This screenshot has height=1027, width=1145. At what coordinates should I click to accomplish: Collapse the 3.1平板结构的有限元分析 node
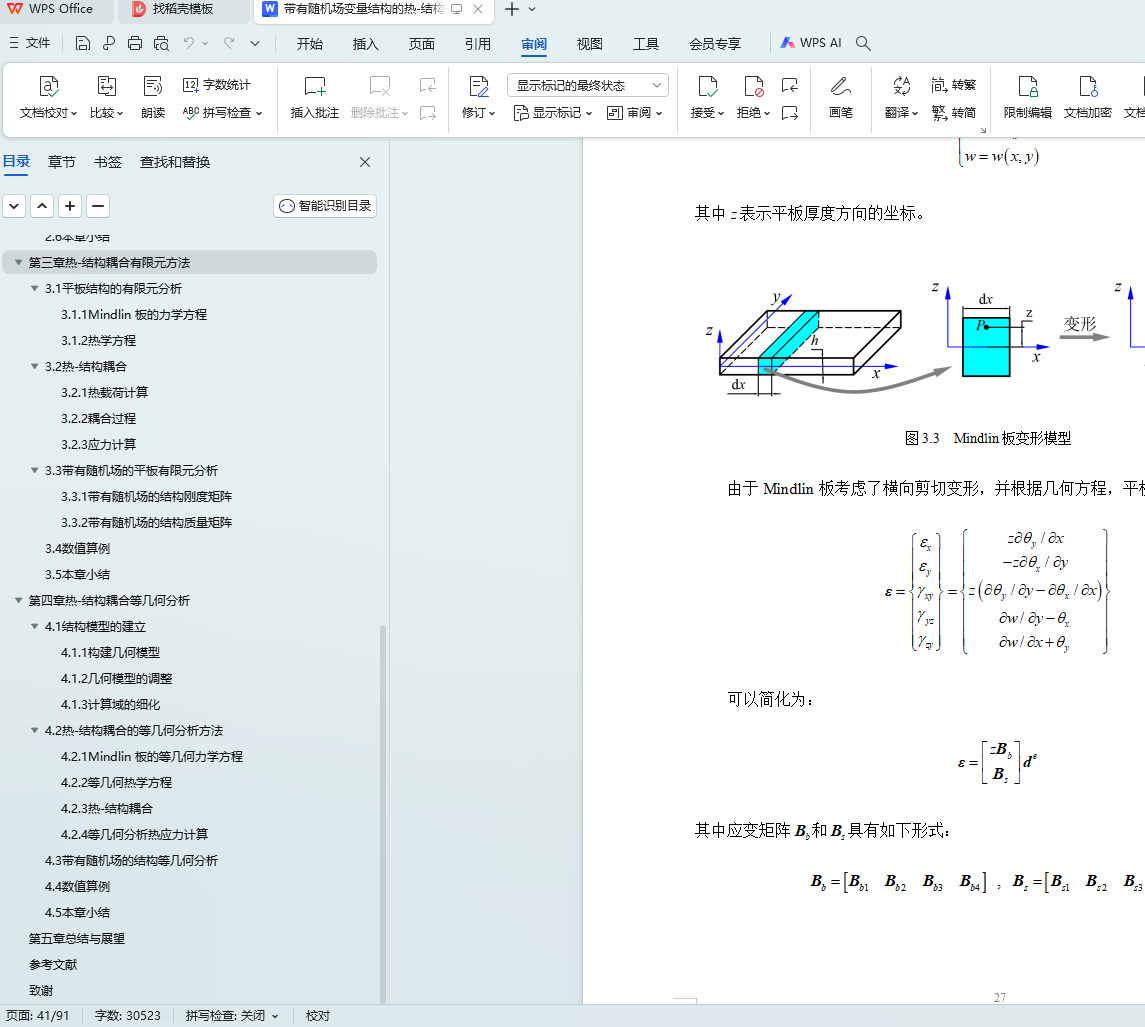pyautogui.click(x=34, y=289)
